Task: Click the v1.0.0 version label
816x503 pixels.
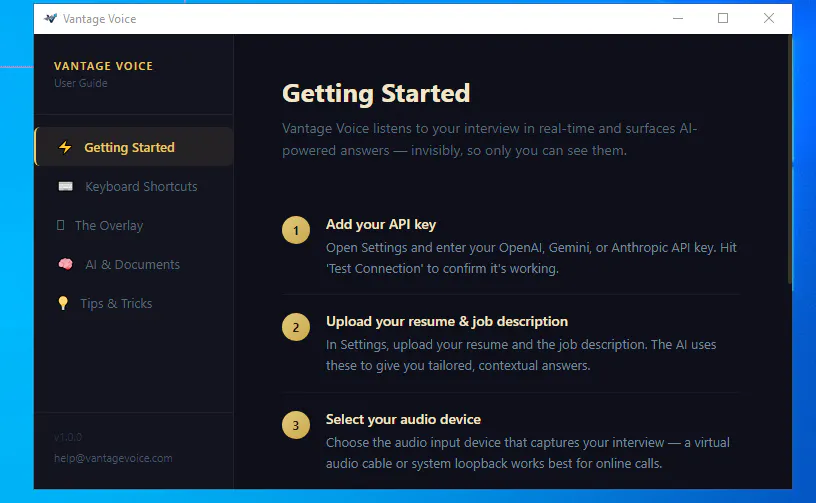Action: coord(68,437)
